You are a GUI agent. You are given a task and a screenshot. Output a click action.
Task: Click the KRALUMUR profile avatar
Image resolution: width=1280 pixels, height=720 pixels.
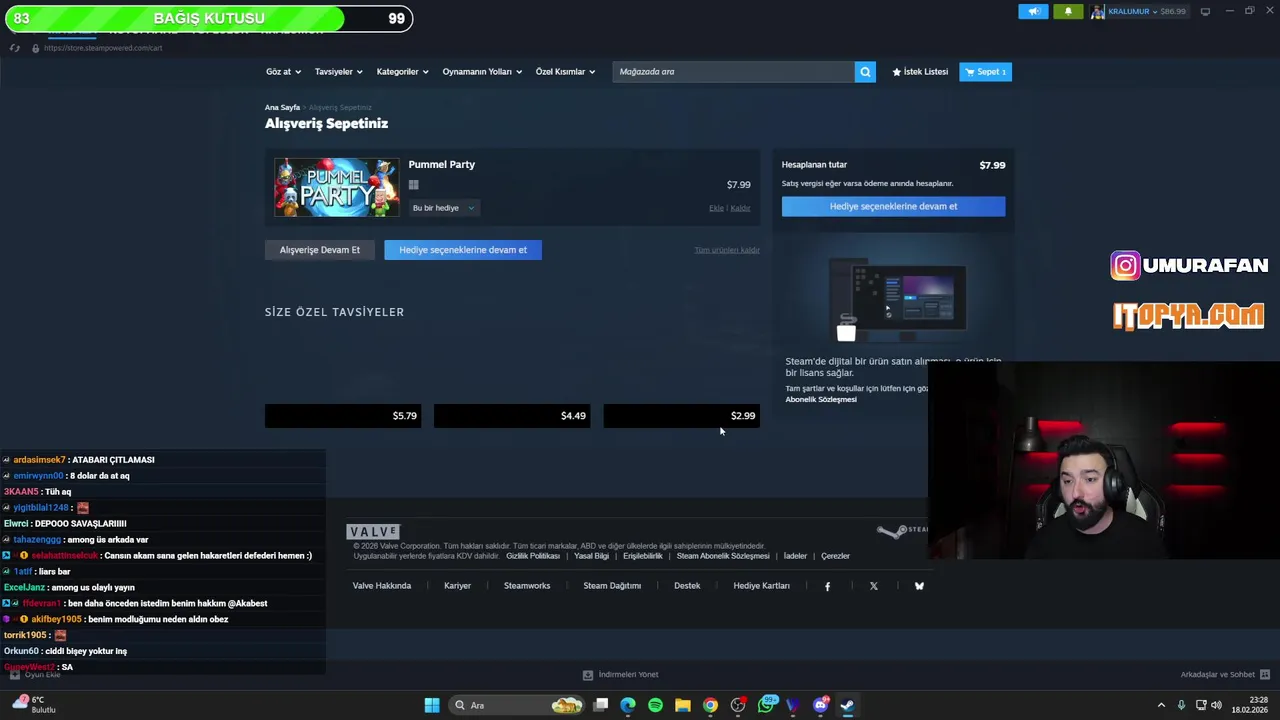pos(1098,11)
